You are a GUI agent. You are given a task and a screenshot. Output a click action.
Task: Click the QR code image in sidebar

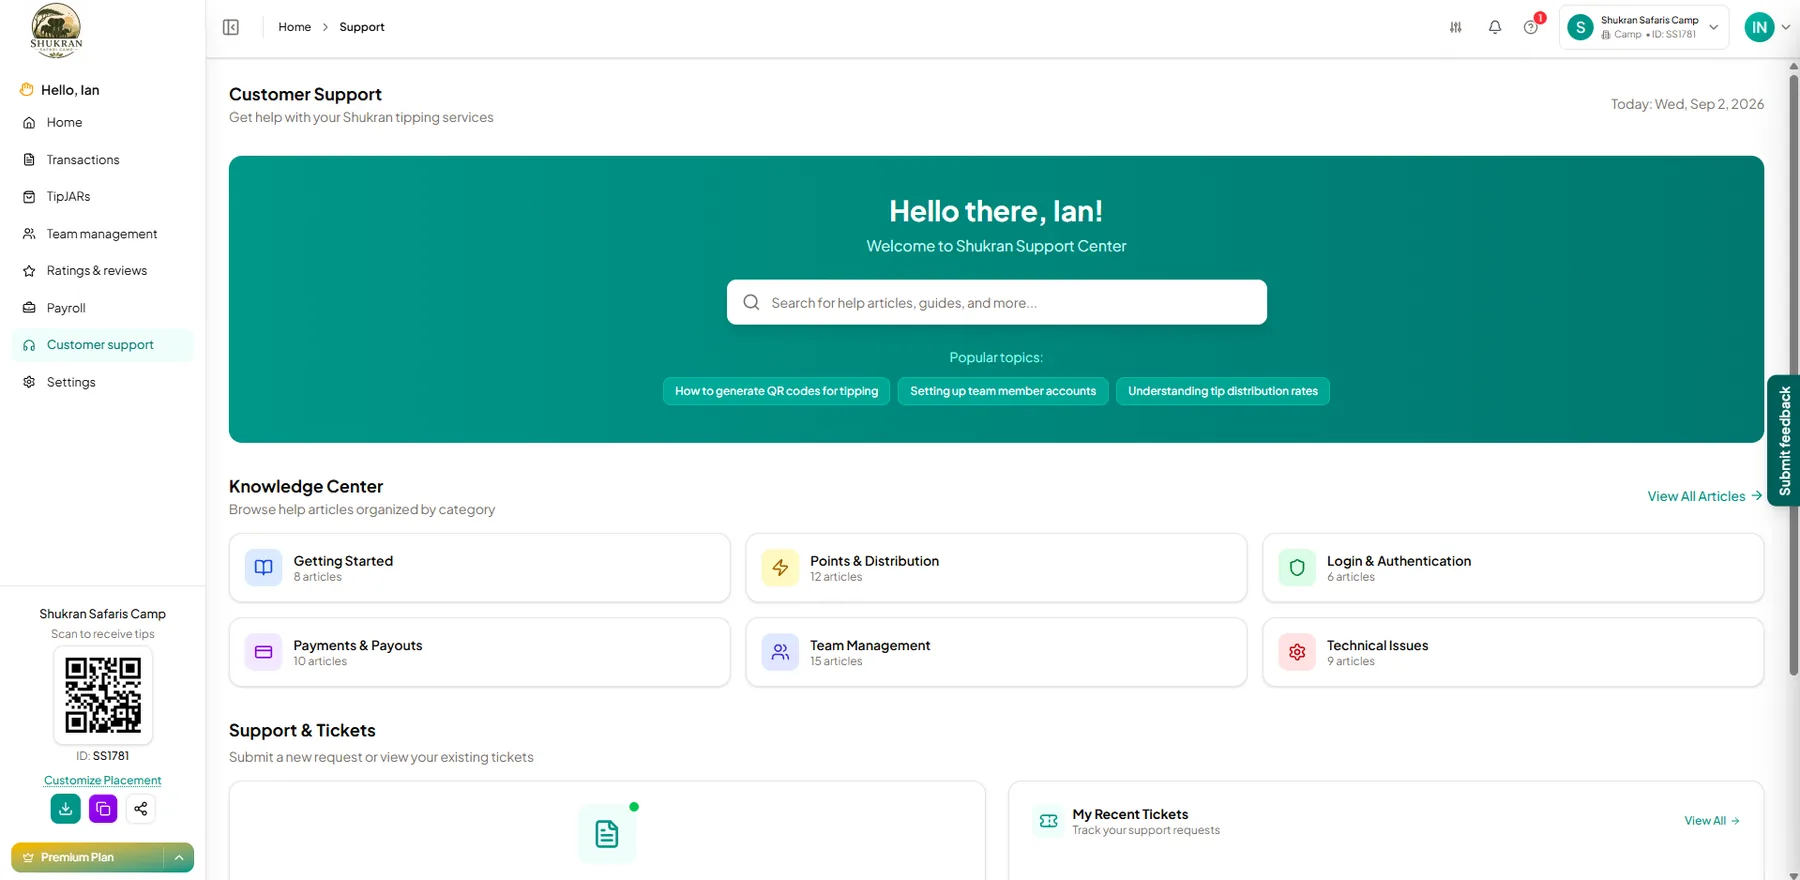pos(103,695)
